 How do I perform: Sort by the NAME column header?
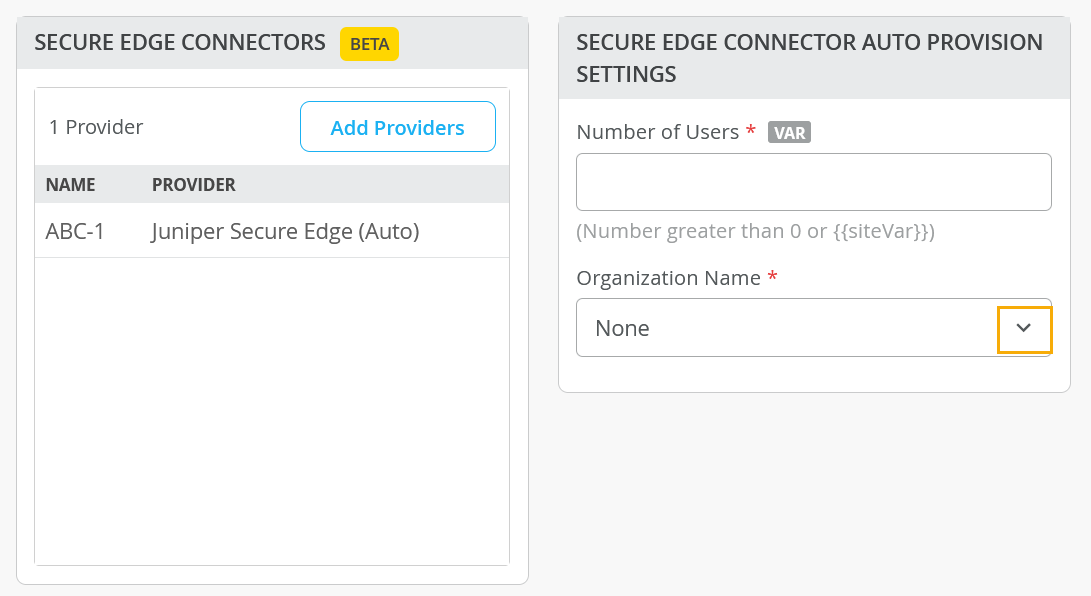(x=70, y=185)
